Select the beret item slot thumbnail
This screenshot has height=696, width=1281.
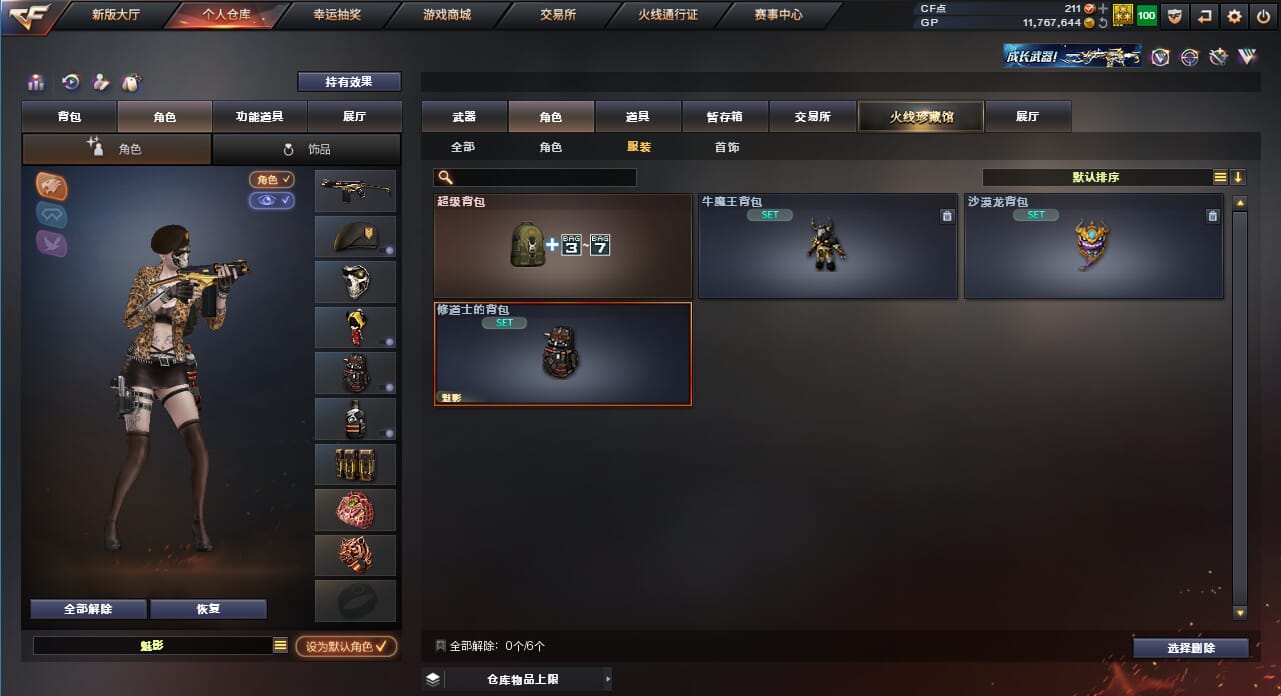355,237
